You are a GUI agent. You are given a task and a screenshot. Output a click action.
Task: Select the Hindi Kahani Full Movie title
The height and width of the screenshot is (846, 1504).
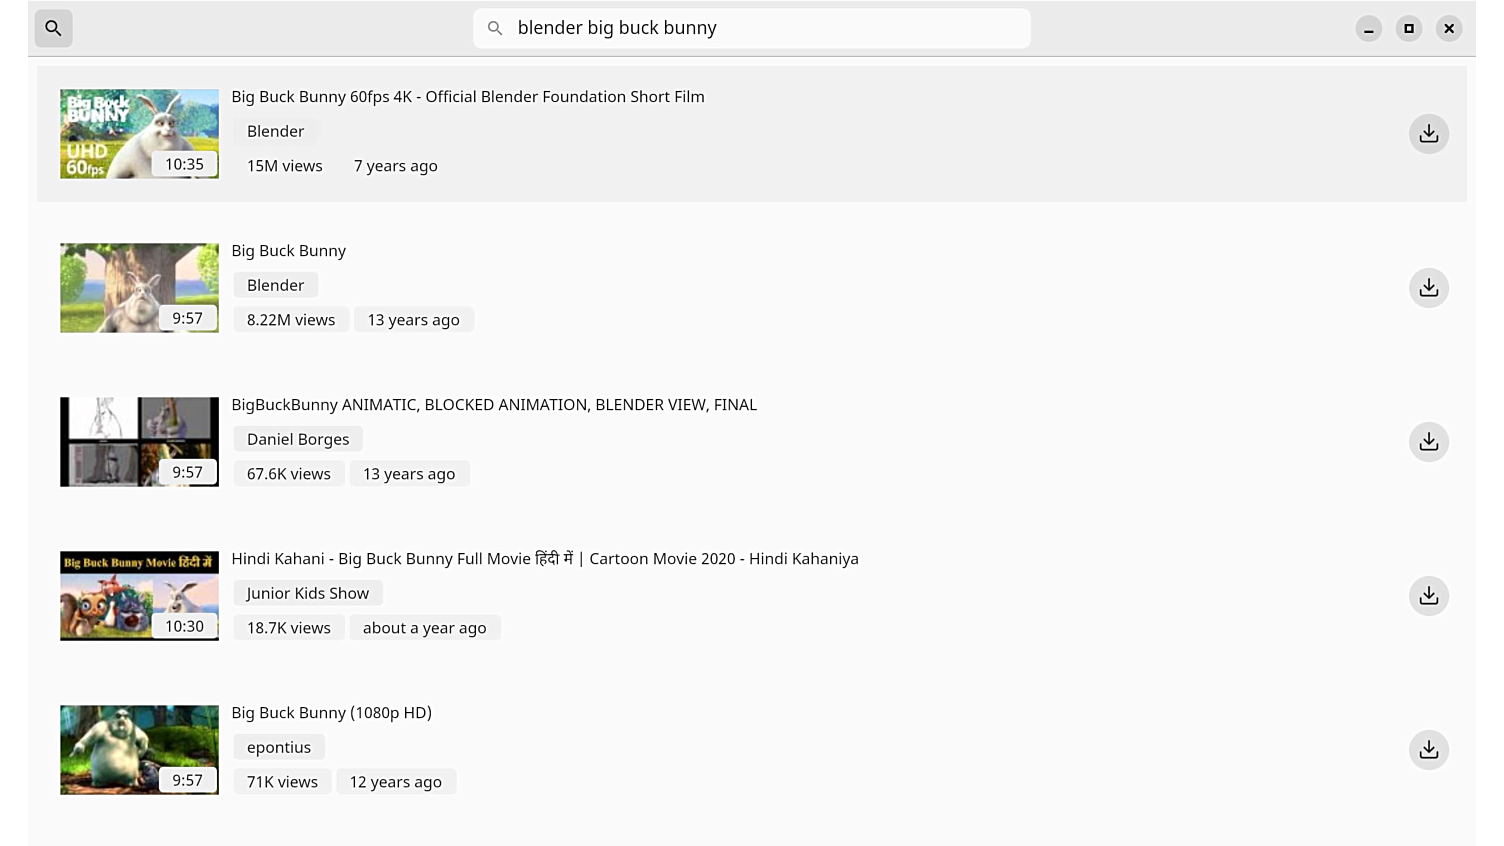pos(544,559)
